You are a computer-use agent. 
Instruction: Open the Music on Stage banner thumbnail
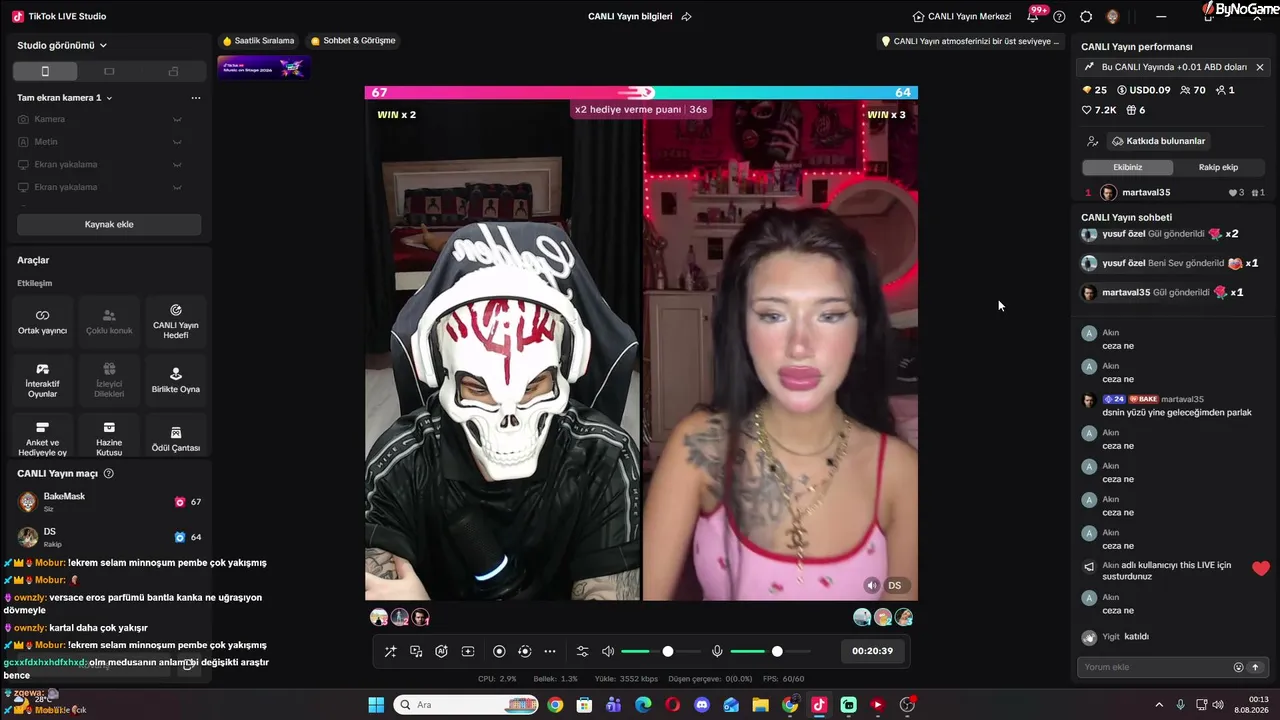(264, 67)
